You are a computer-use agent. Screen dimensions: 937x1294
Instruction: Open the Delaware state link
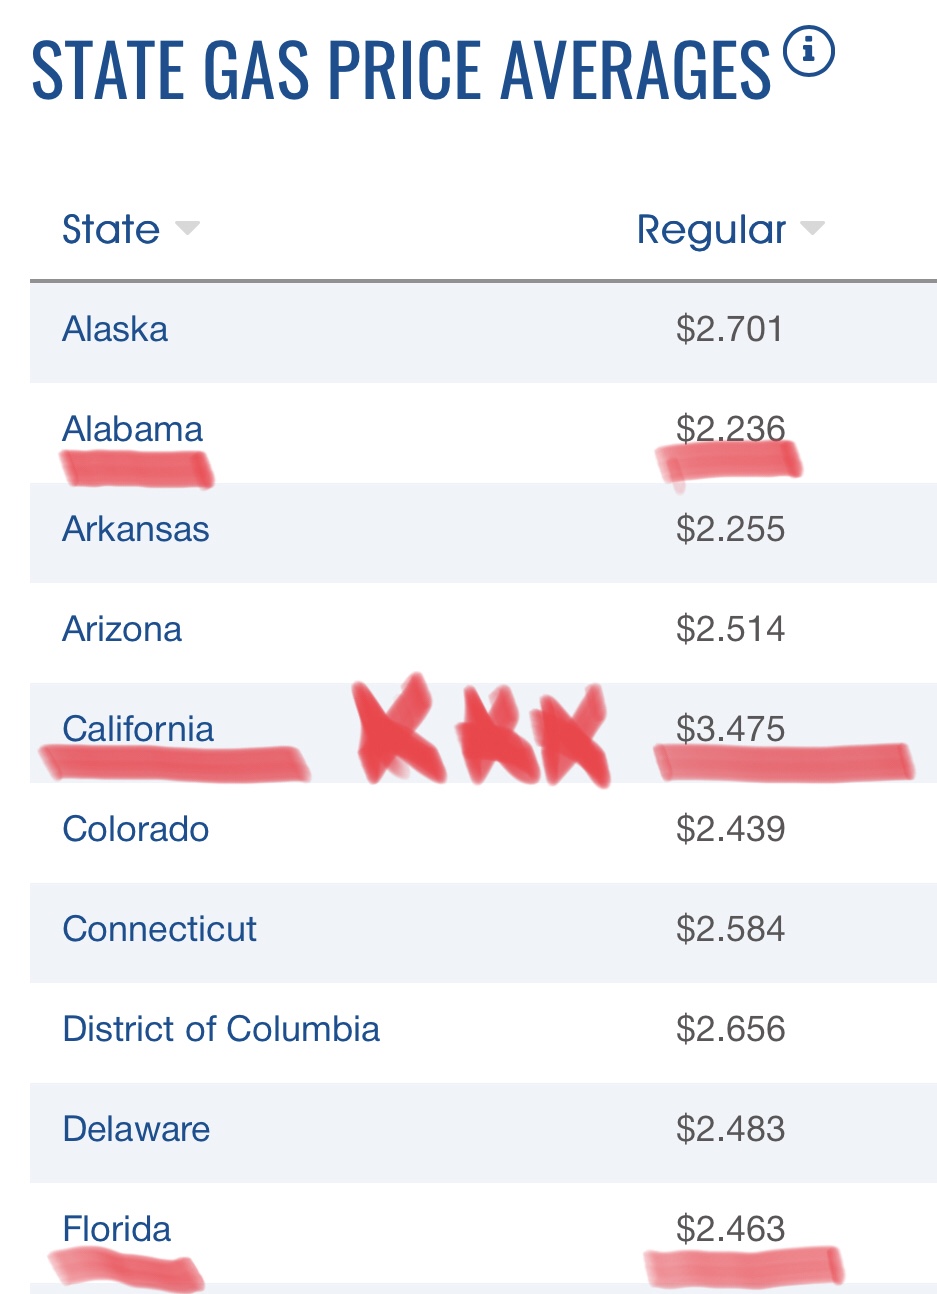pyautogui.click(x=136, y=1129)
